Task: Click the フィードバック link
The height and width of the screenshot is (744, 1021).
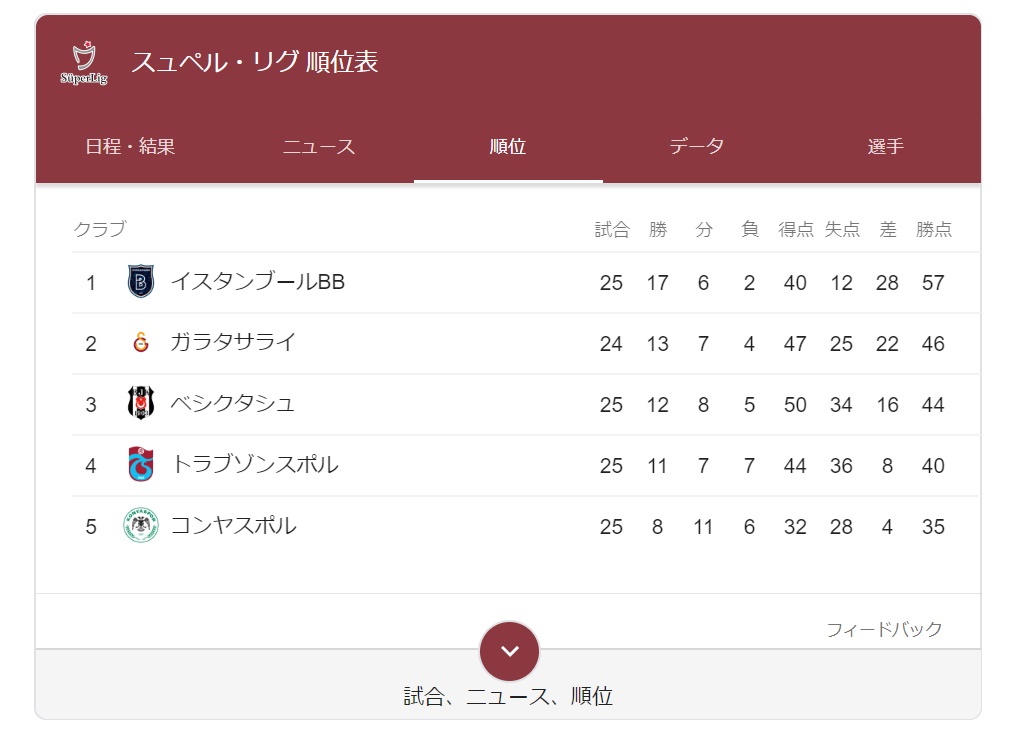Action: (x=884, y=629)
